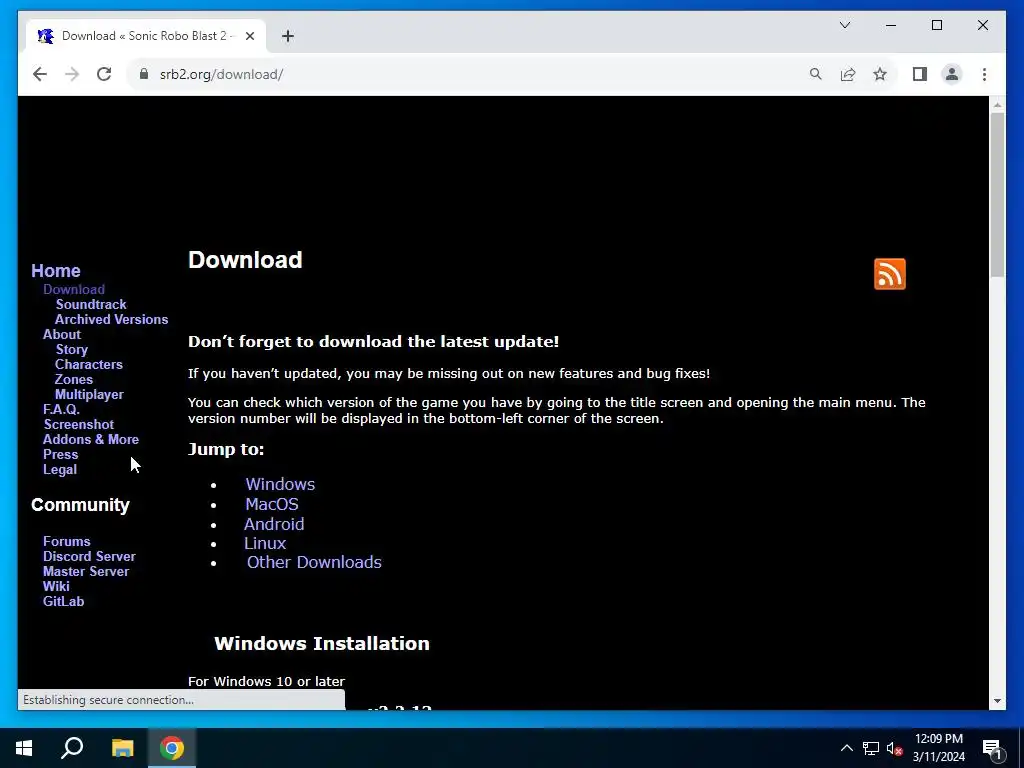Open the Download sidebar link
Image resolution: width=1024 pixels, height=768 pixels.
[x=74, y=289]
